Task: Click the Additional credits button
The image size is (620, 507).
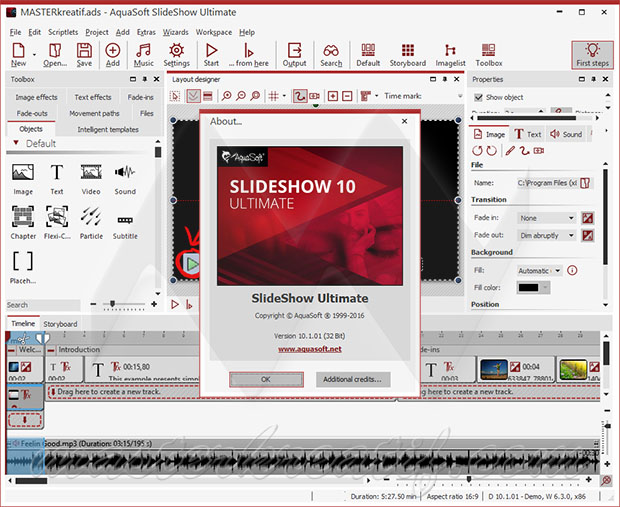Action: [x=353, y=379]
